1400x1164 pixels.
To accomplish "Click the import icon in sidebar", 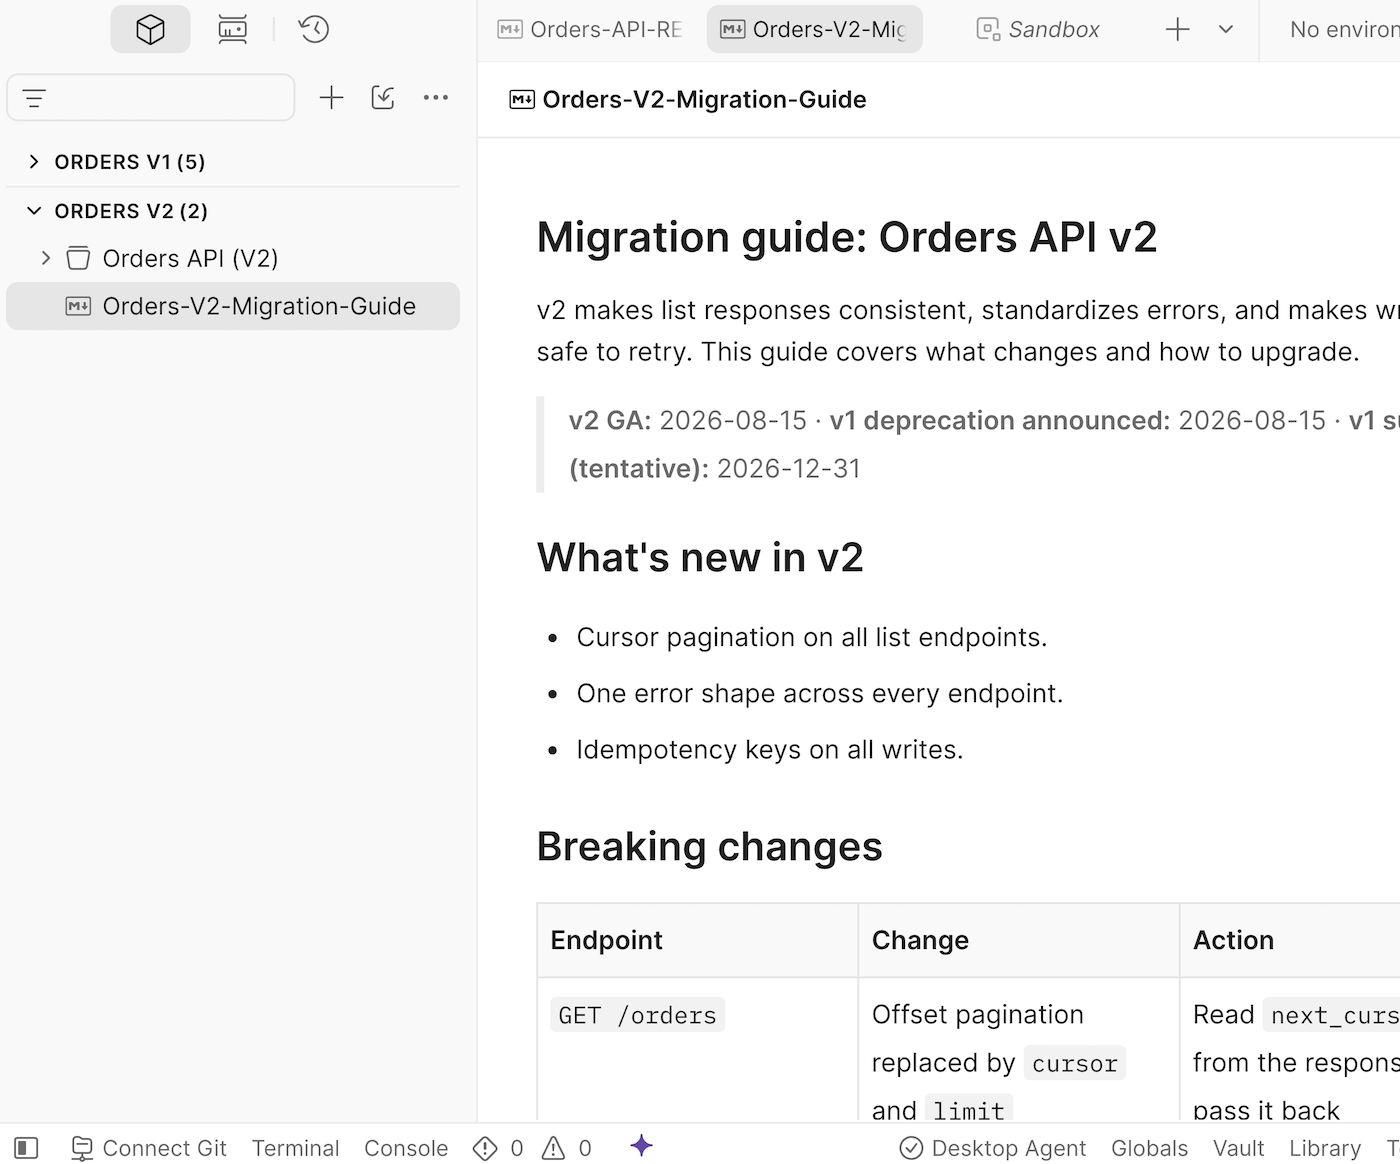I will click(383, 97).
